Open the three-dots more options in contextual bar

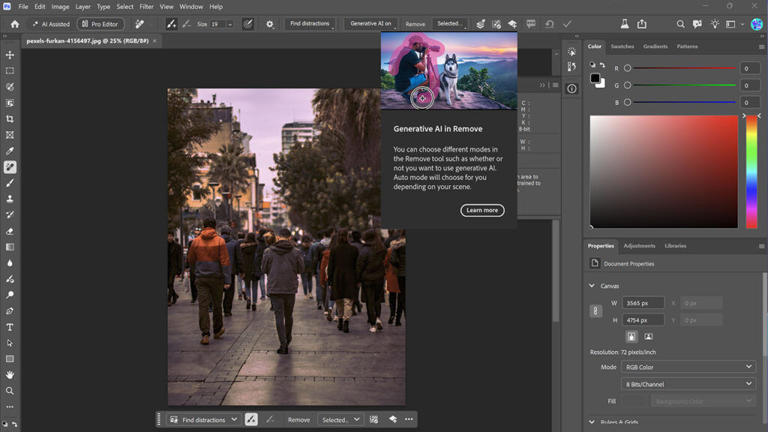tap(409, 419)
